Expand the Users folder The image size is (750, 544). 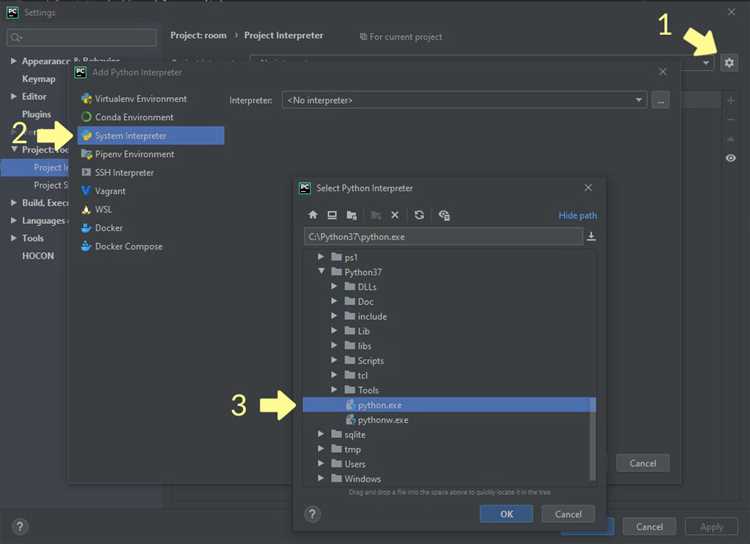click(320, 464)
